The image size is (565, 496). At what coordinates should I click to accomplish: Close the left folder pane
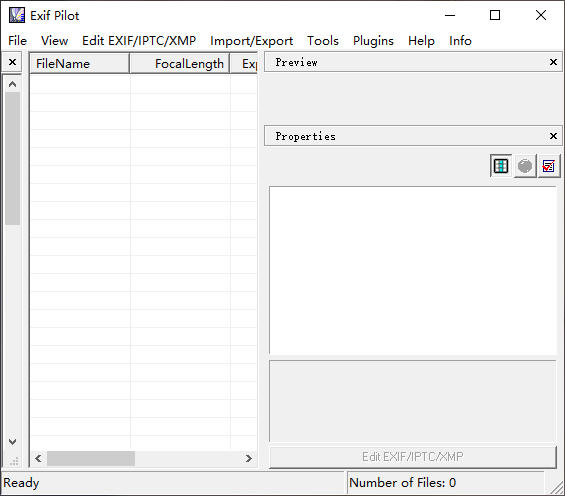(x=12, y=62)
